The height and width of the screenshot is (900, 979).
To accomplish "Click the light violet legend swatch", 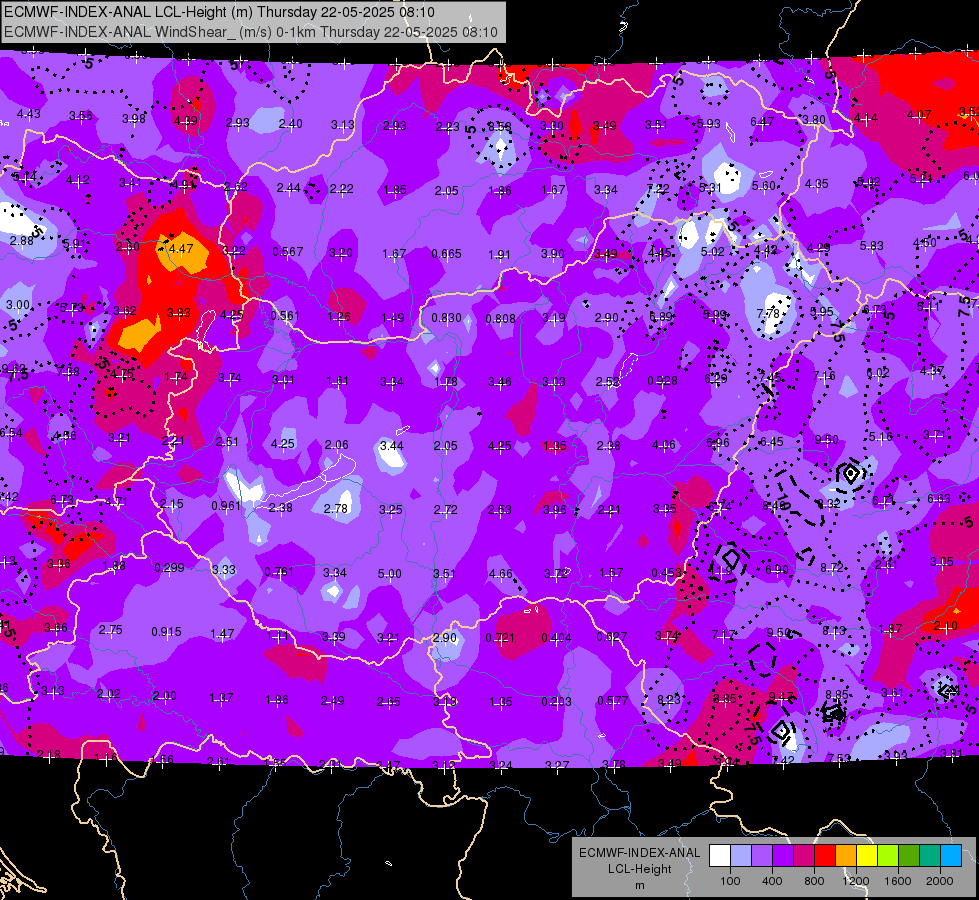I will (762, 856).
